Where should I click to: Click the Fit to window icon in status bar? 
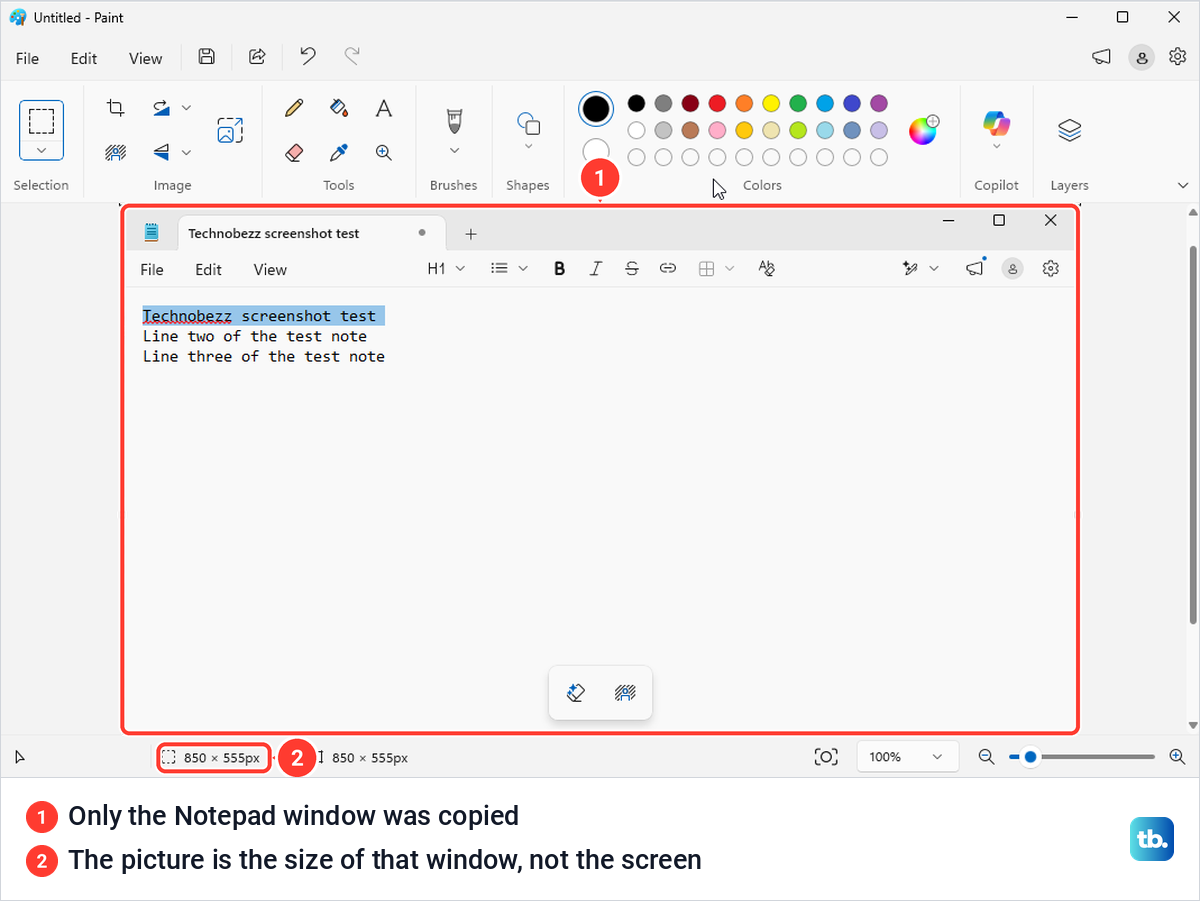click(x=826, y=757)
